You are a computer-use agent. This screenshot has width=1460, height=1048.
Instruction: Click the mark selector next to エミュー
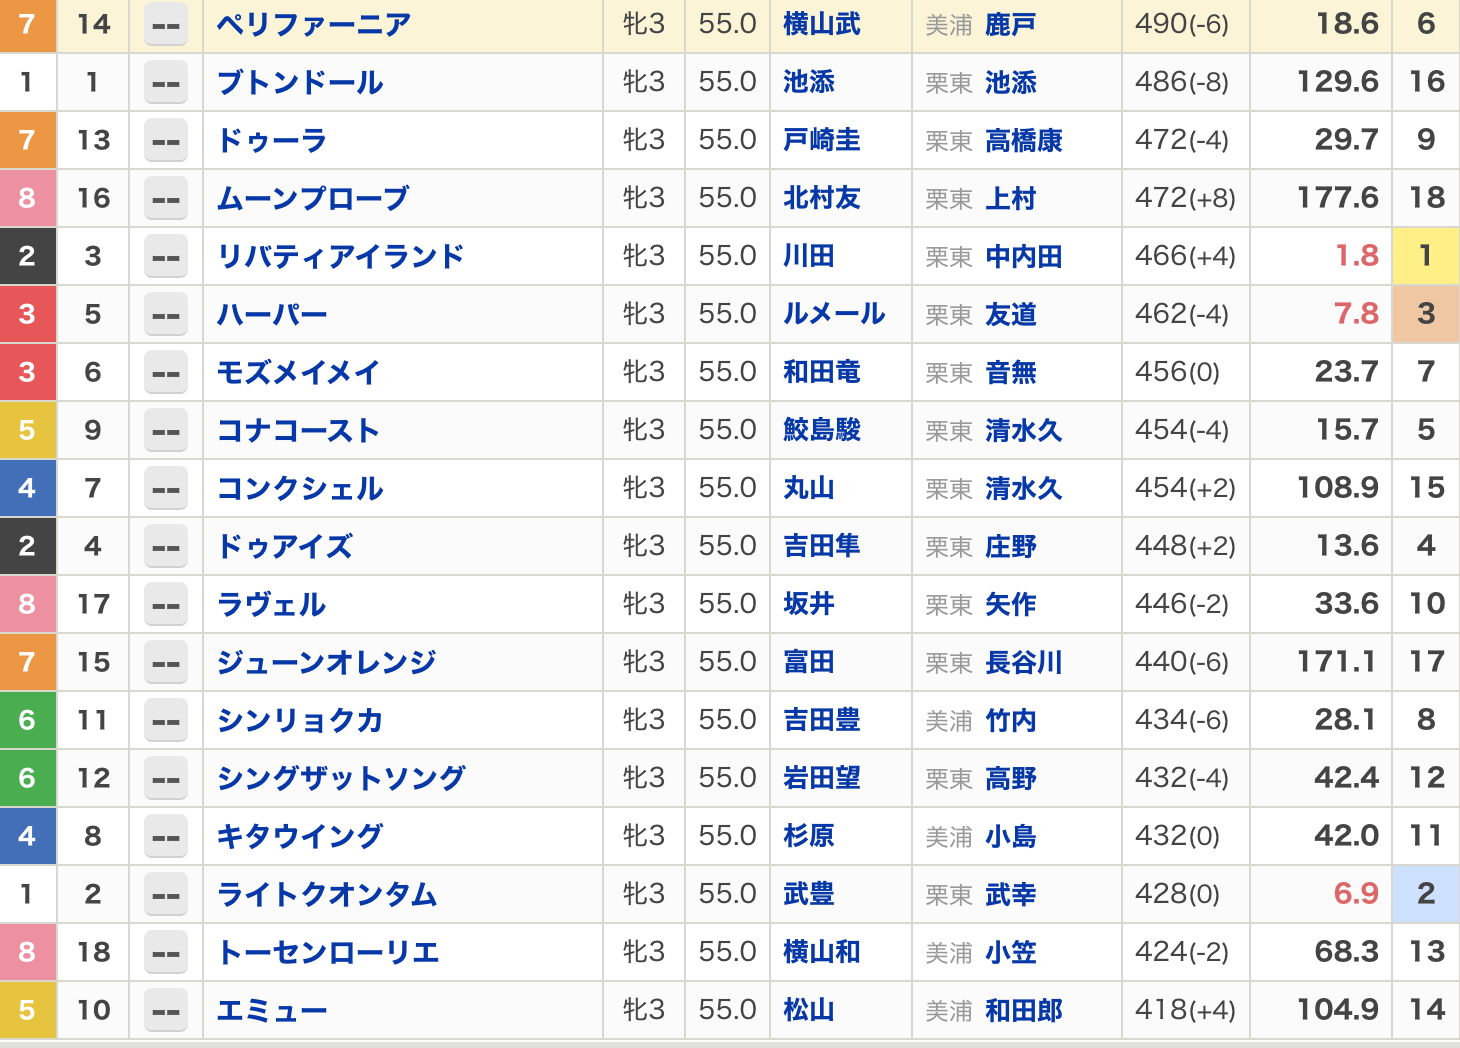click(x=166, y=1010)
